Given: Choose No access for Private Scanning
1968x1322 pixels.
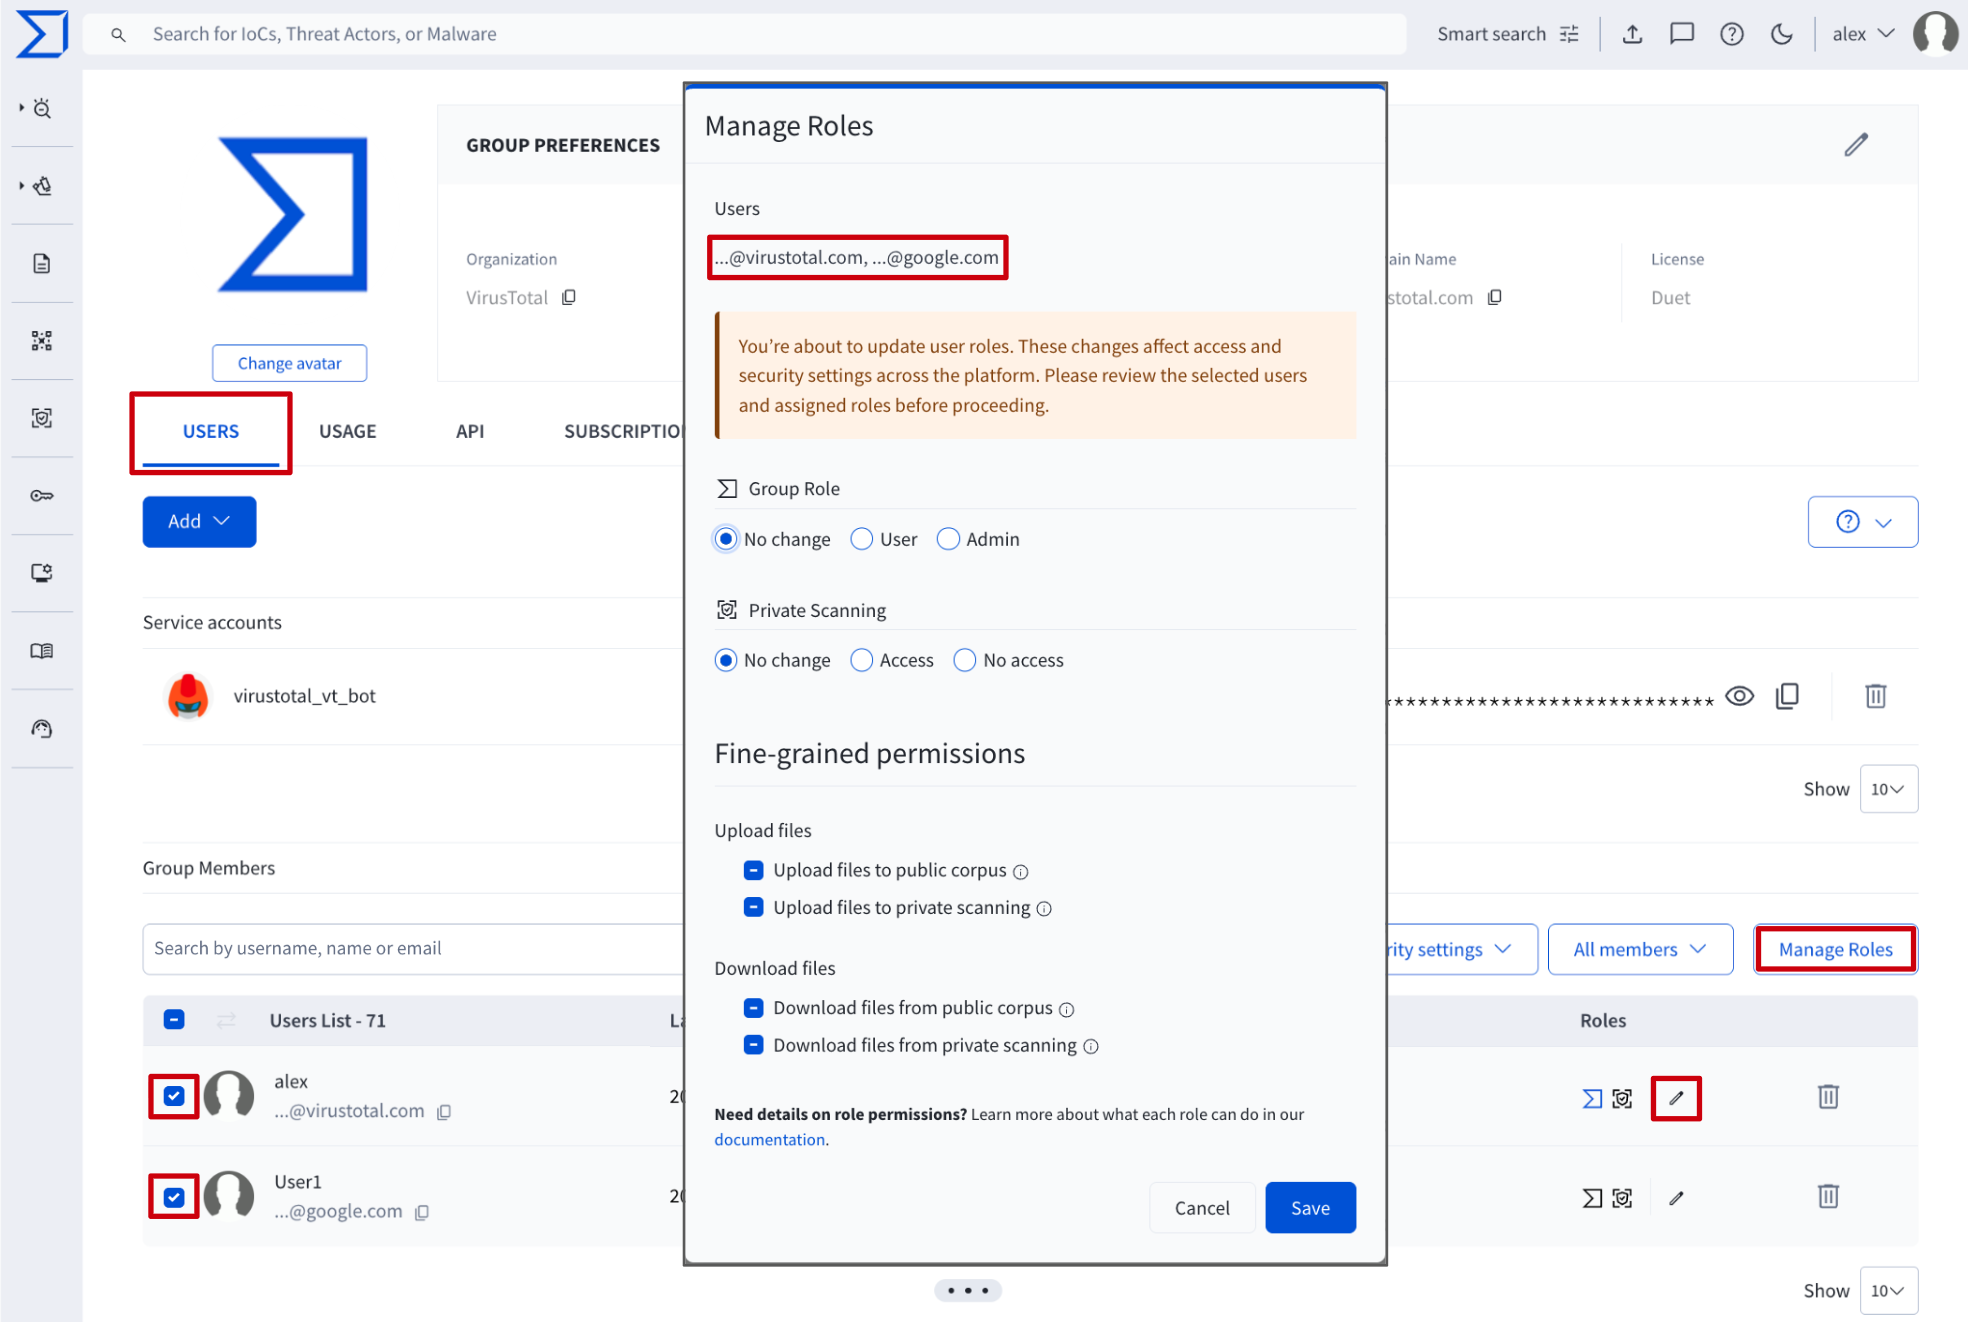Looking at the screenshot, I should click(964, 660).
